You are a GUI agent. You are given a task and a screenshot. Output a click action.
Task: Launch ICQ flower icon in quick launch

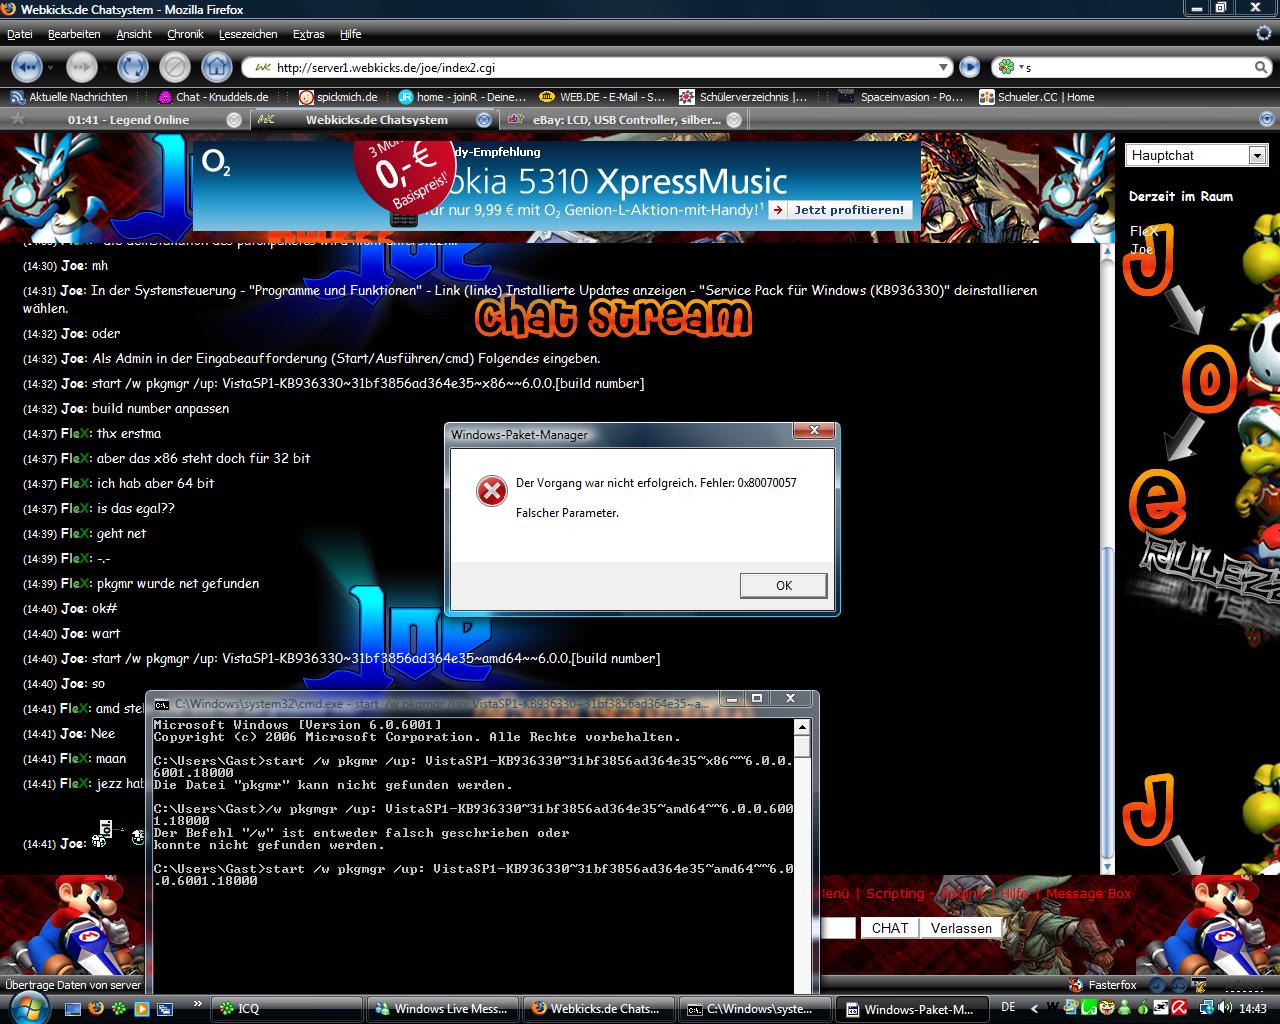tap(119, 1009)
